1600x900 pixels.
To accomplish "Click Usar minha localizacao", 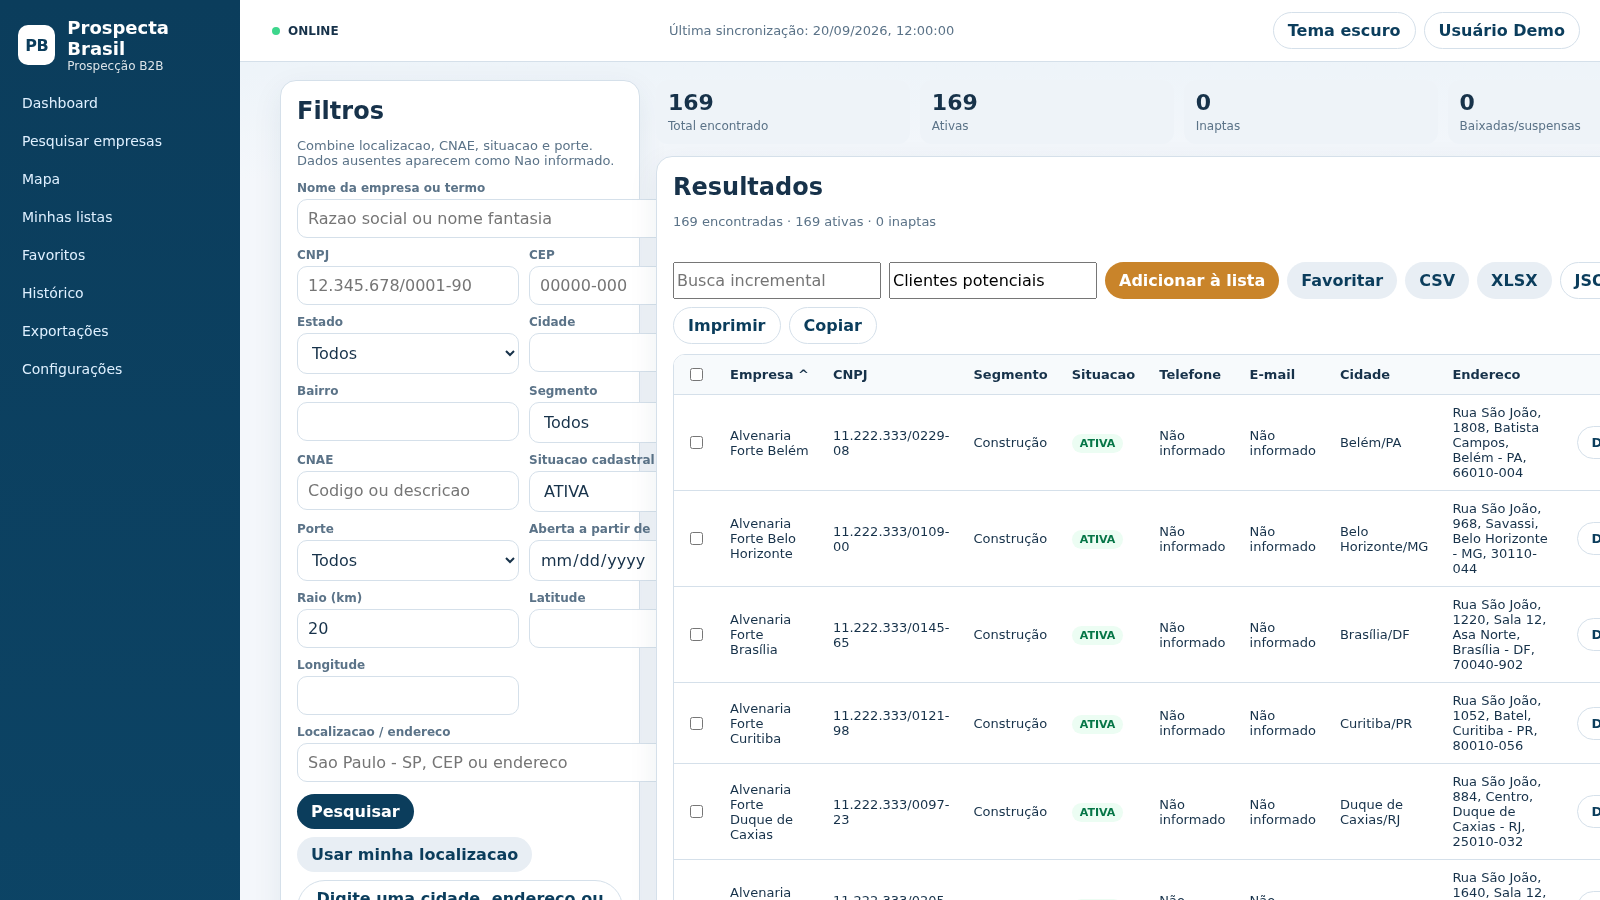I will [414, 854].
